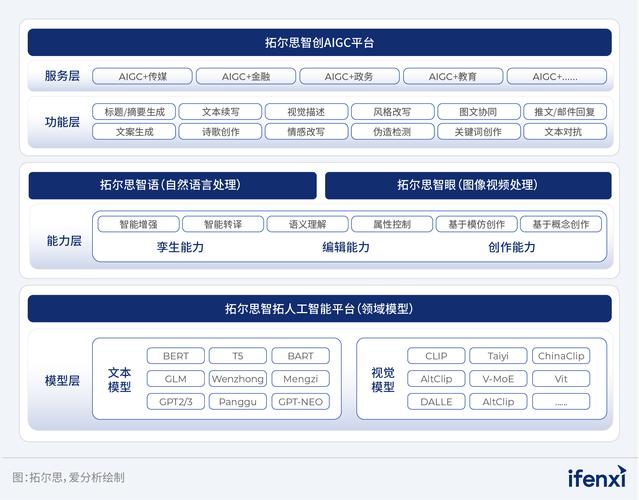Select the 基于概念创作 capability box
The width and height of the screenshot is (639, 500).
[561, 224]
